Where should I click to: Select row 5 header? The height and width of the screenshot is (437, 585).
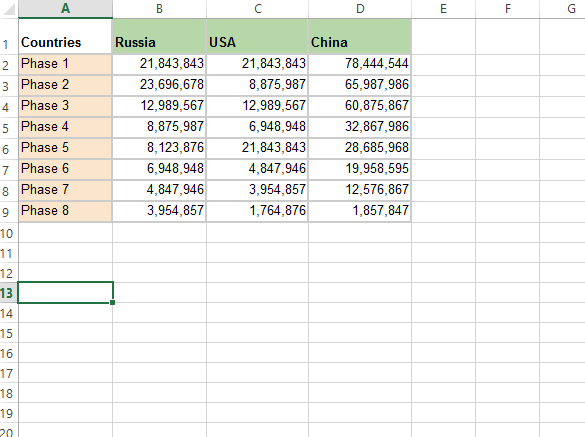[x=9, y=128]
